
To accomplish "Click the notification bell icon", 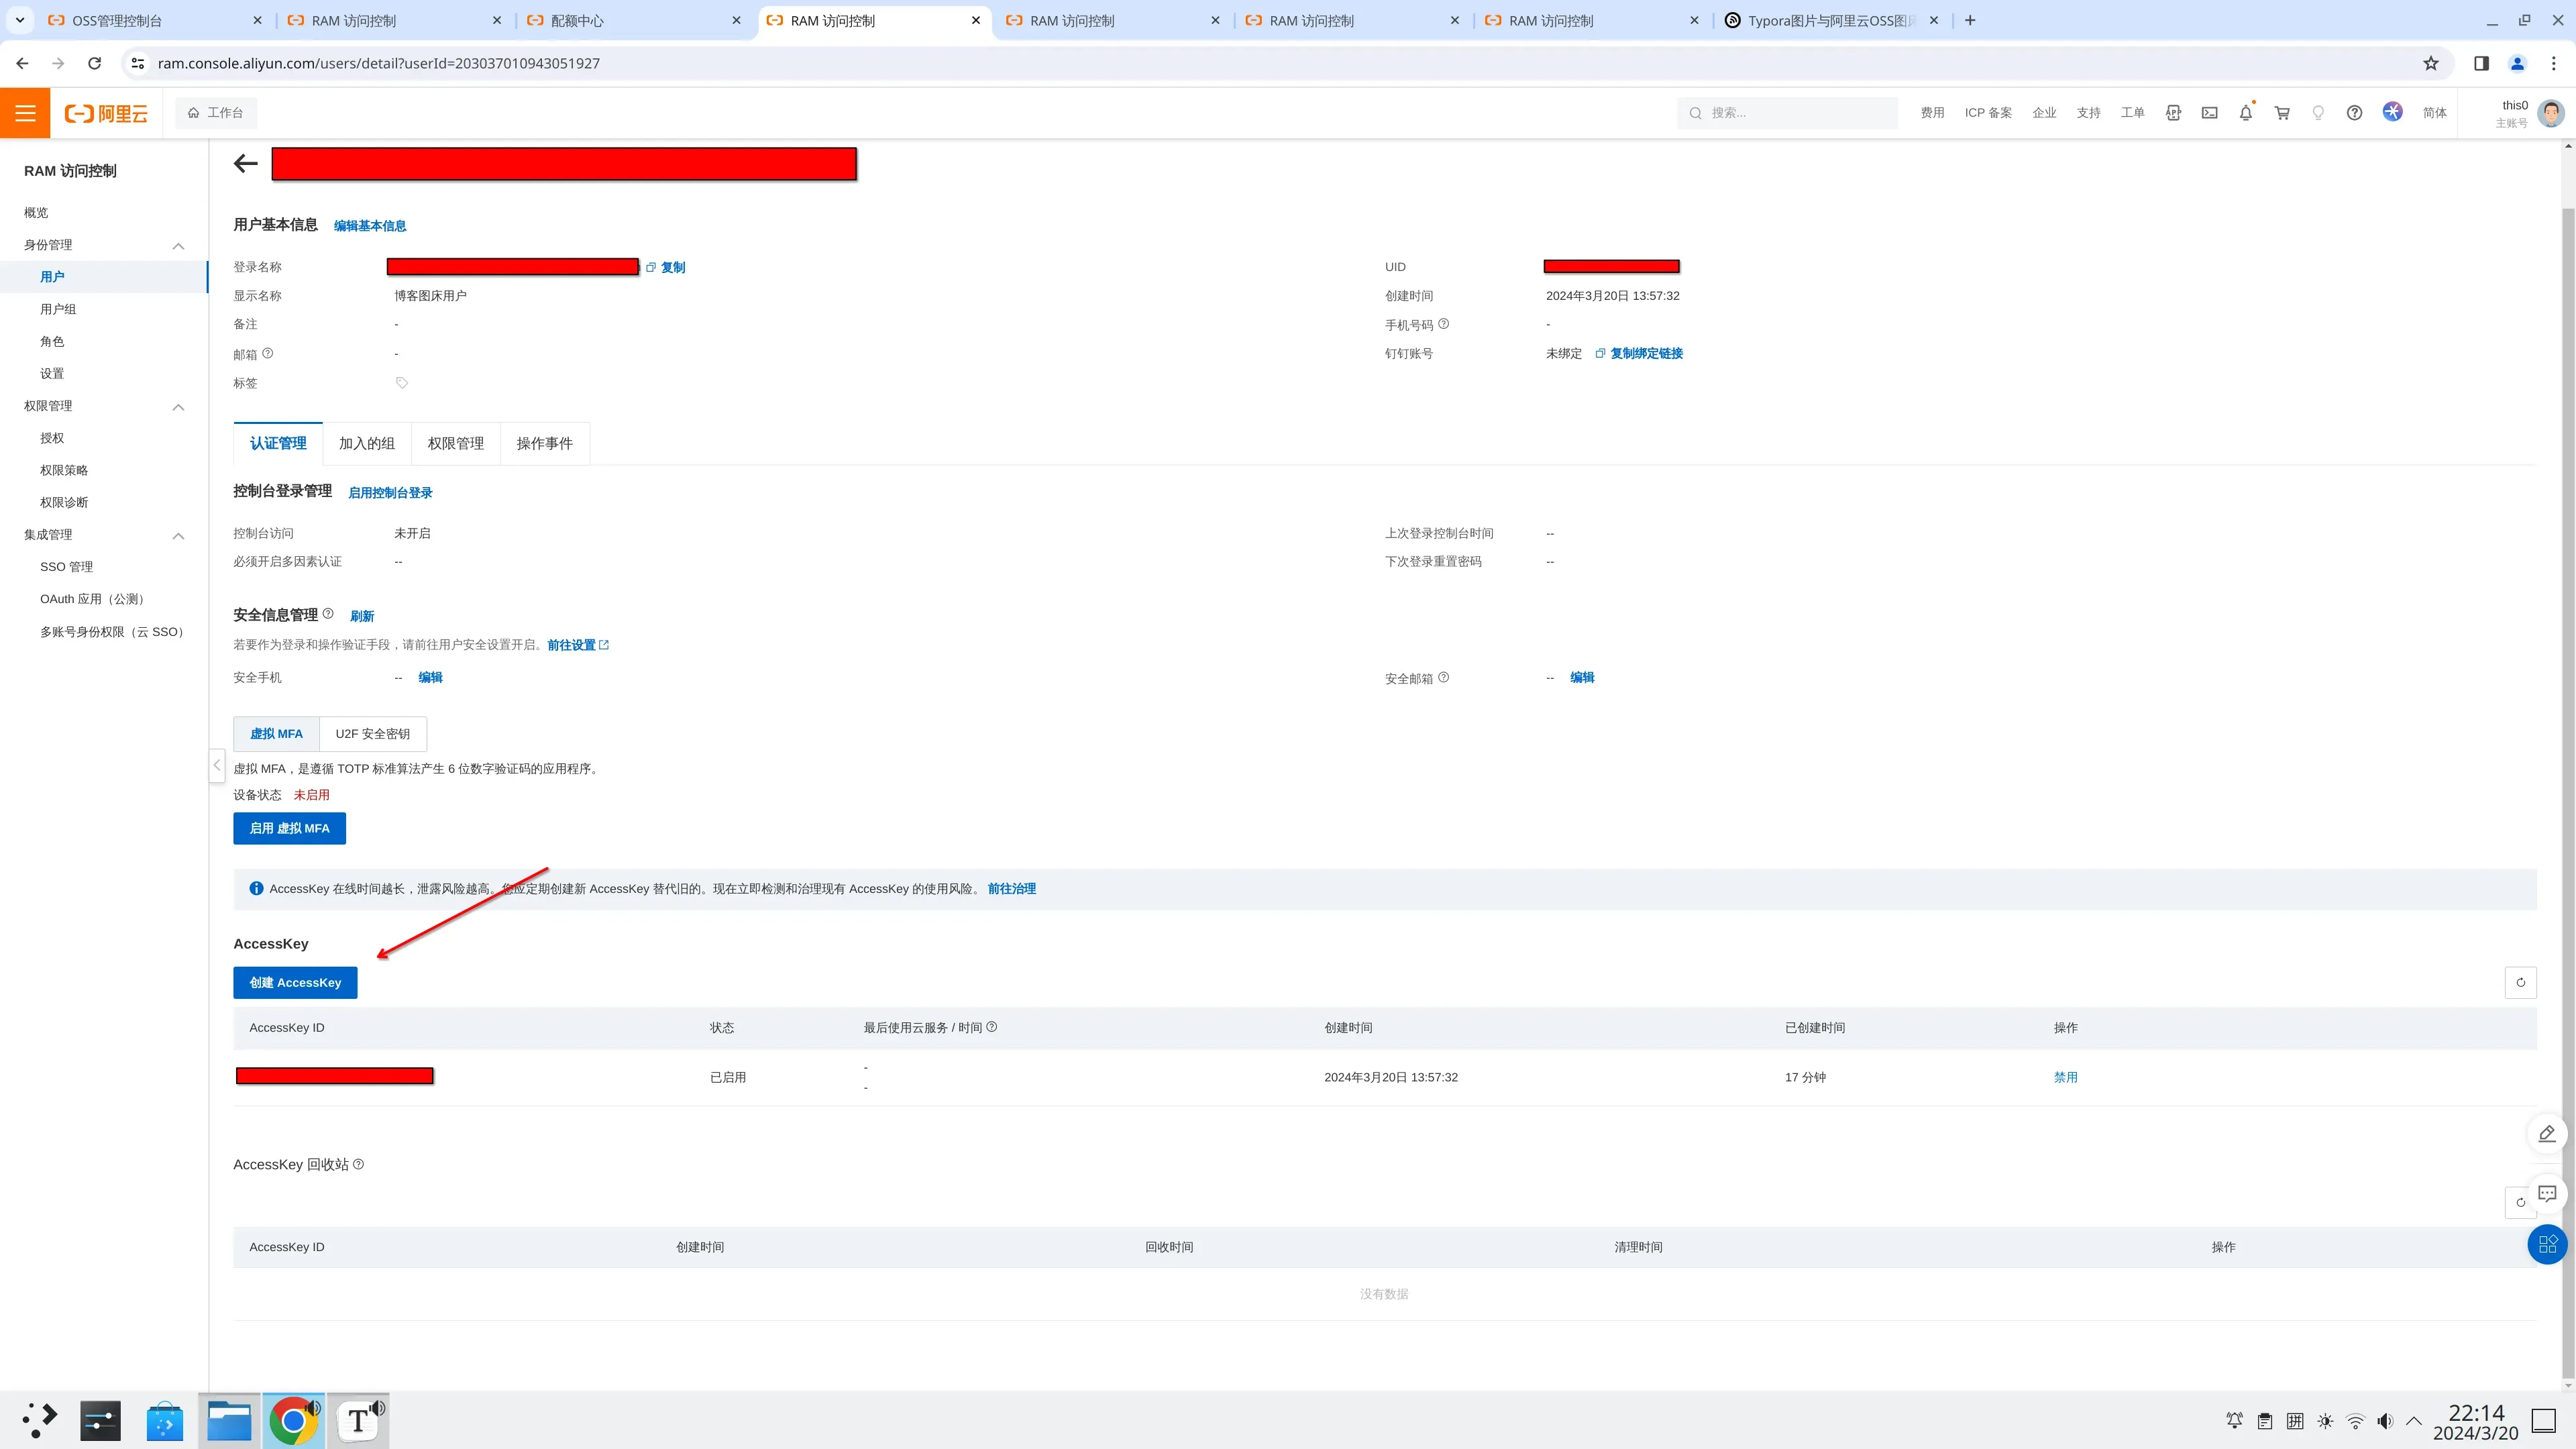I will (2245, 113).
